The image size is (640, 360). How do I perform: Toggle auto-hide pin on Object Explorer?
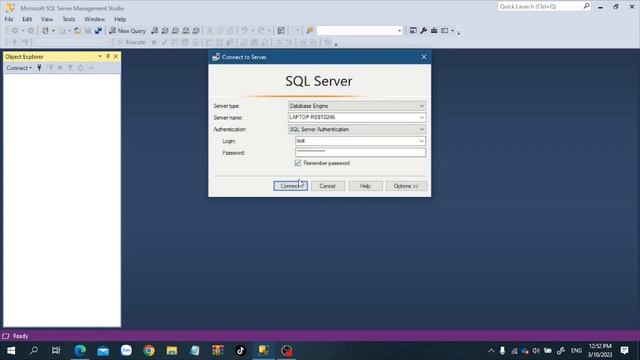point(108,56)
